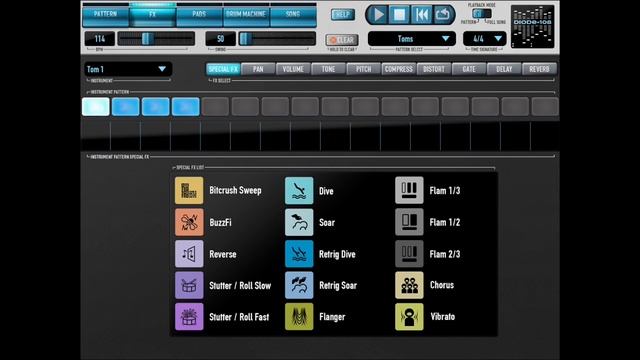This screenshot has height=360, width=640.
Task: Select the Flam 1/3 icon
Action: tap(409, 191)
